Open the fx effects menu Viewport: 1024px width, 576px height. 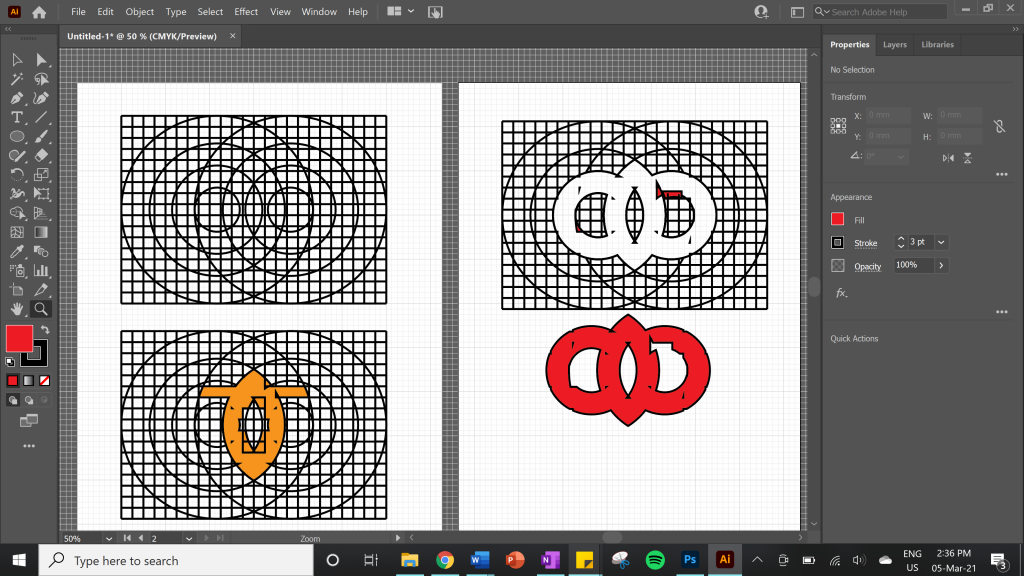(841, 293)
